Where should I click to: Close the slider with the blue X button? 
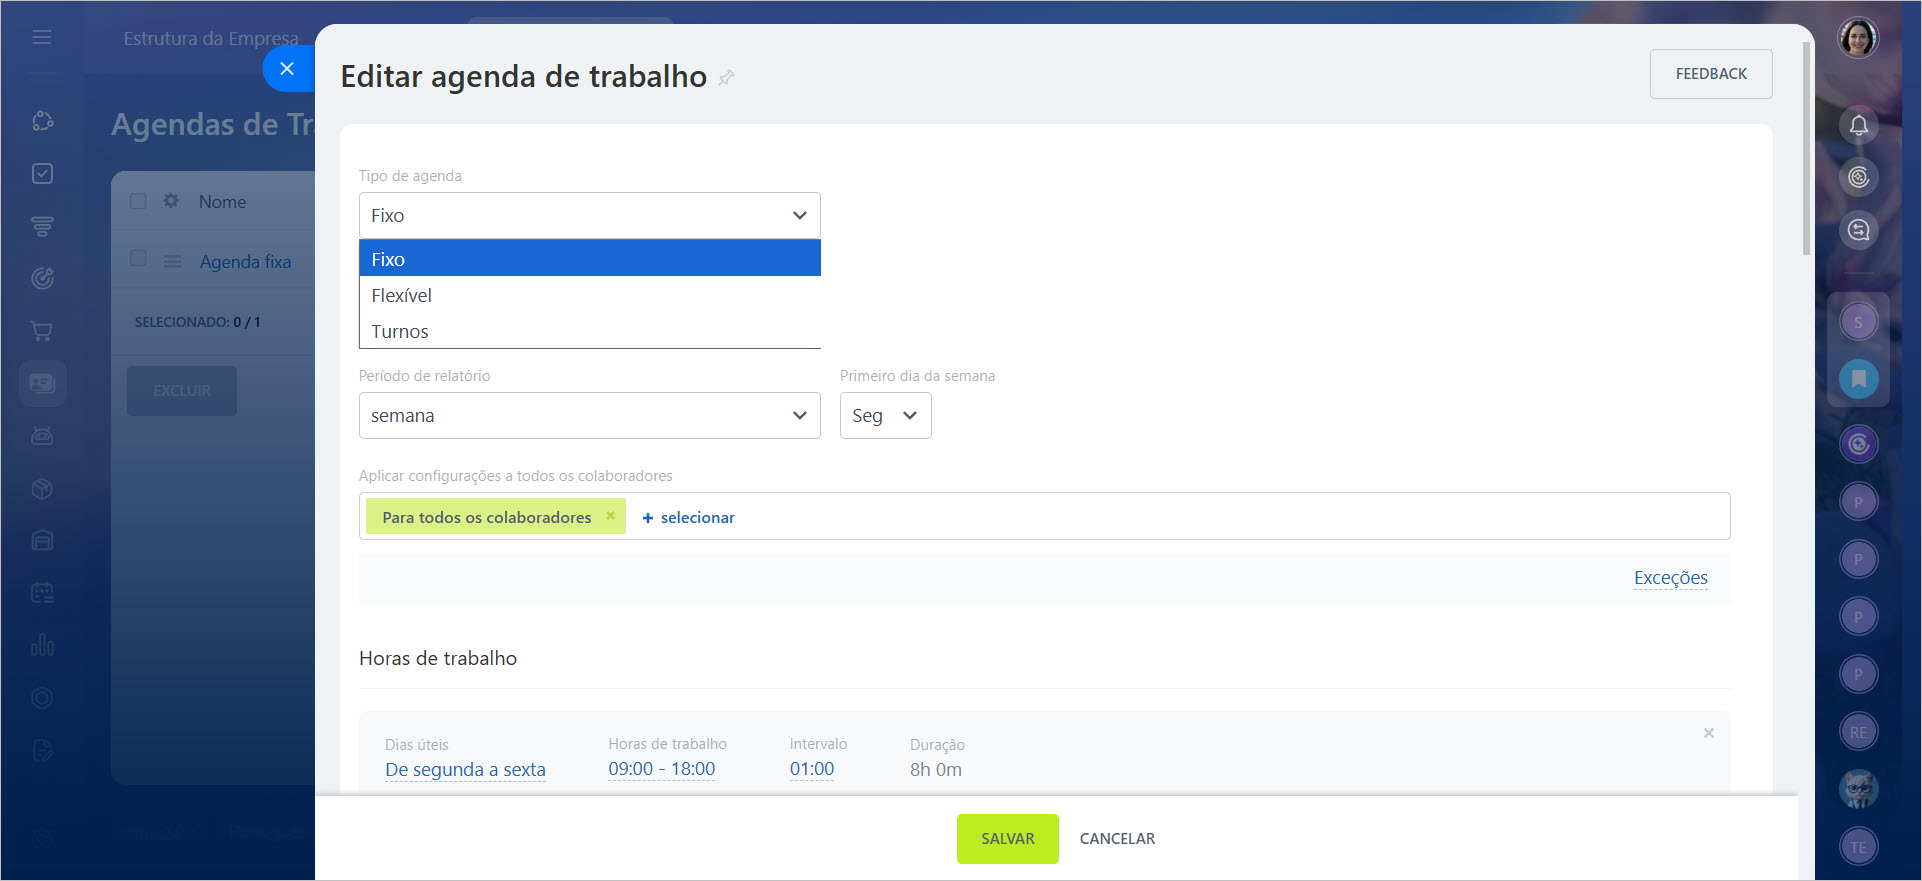(287, 69)
